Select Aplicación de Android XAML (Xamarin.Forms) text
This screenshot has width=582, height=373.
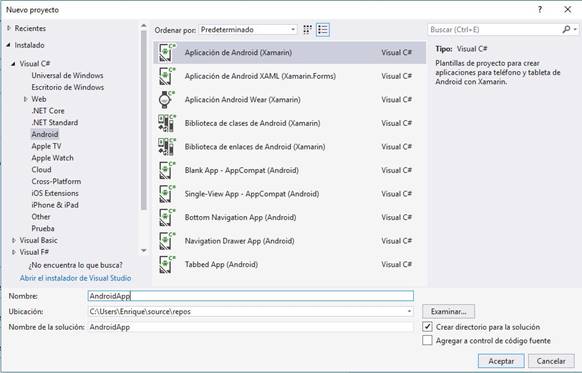pyautogui.click(x=260, y=76)
